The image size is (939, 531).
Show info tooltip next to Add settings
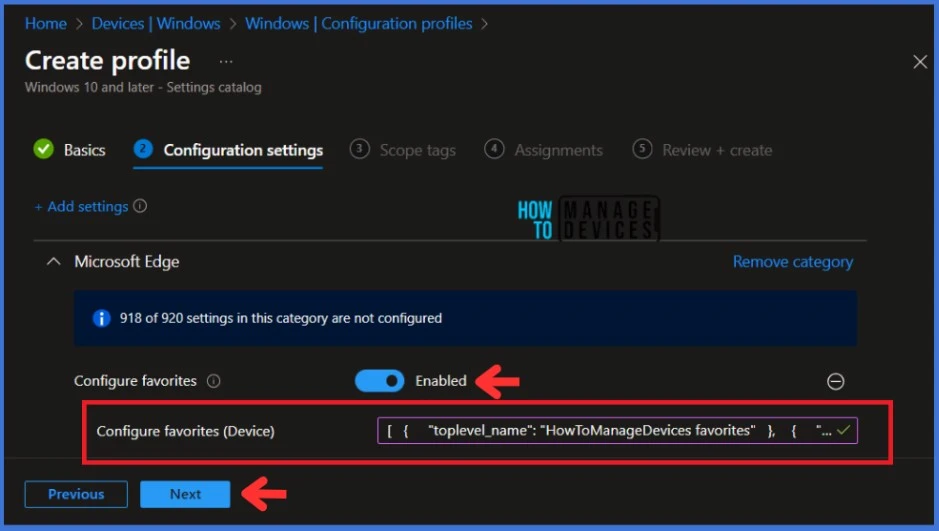(x=140, y=206)
